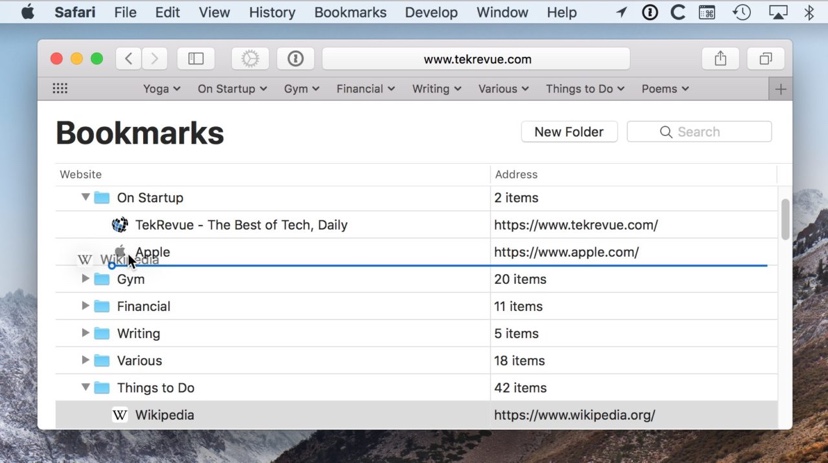
Task: Expand the Gym folder triangle
Action: click(85, 279)
